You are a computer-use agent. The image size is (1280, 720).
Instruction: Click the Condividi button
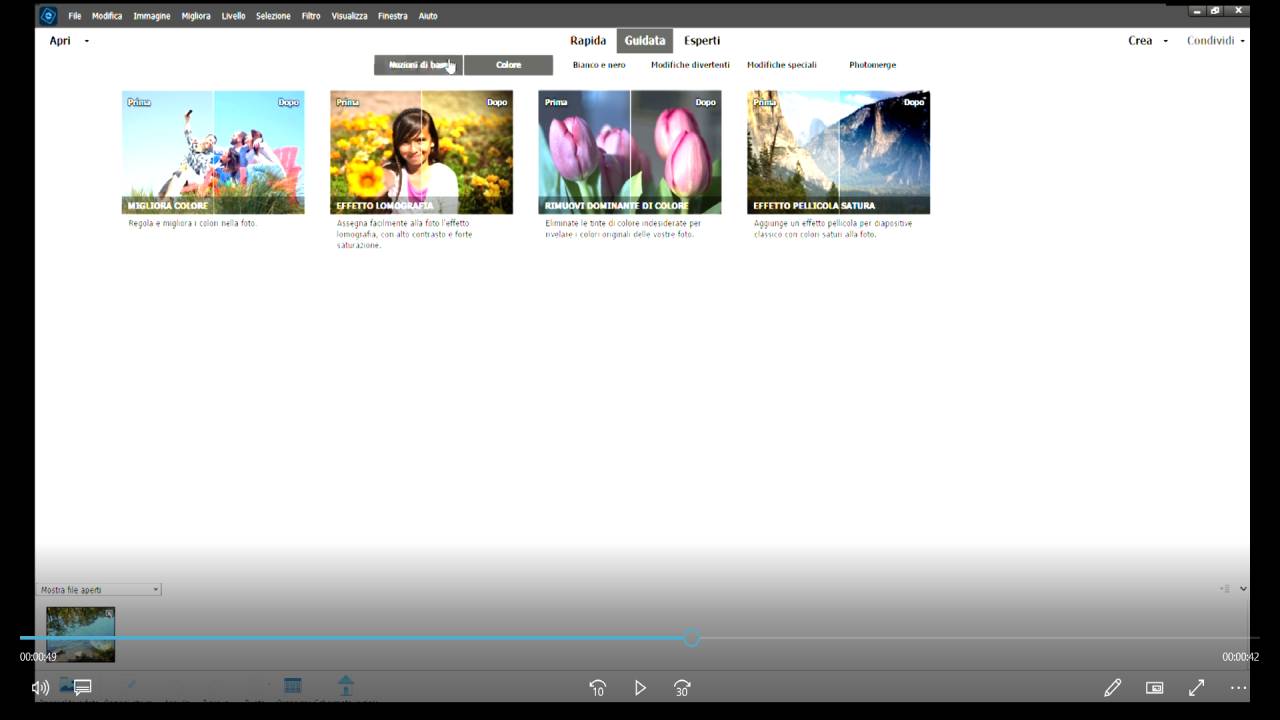(1210, 41)
